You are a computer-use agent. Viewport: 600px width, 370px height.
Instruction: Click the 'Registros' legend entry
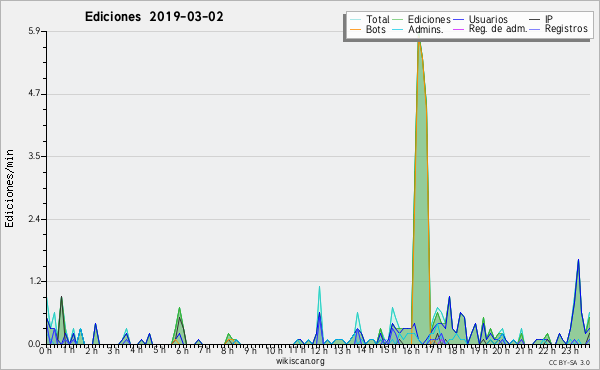coord(559,29)
